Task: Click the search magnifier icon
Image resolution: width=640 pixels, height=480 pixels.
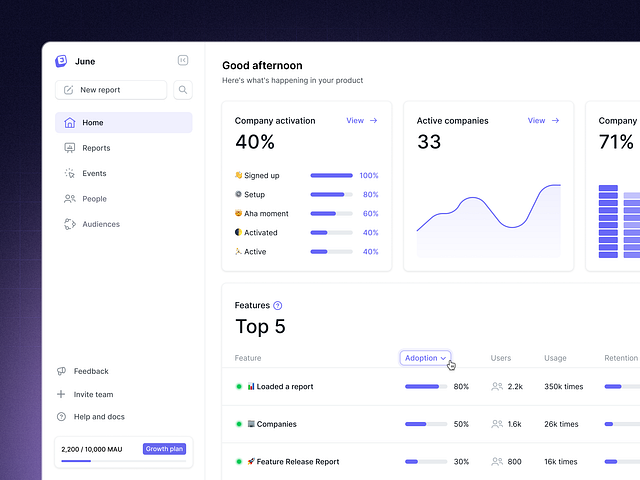Action: click(x=182, y=90)
